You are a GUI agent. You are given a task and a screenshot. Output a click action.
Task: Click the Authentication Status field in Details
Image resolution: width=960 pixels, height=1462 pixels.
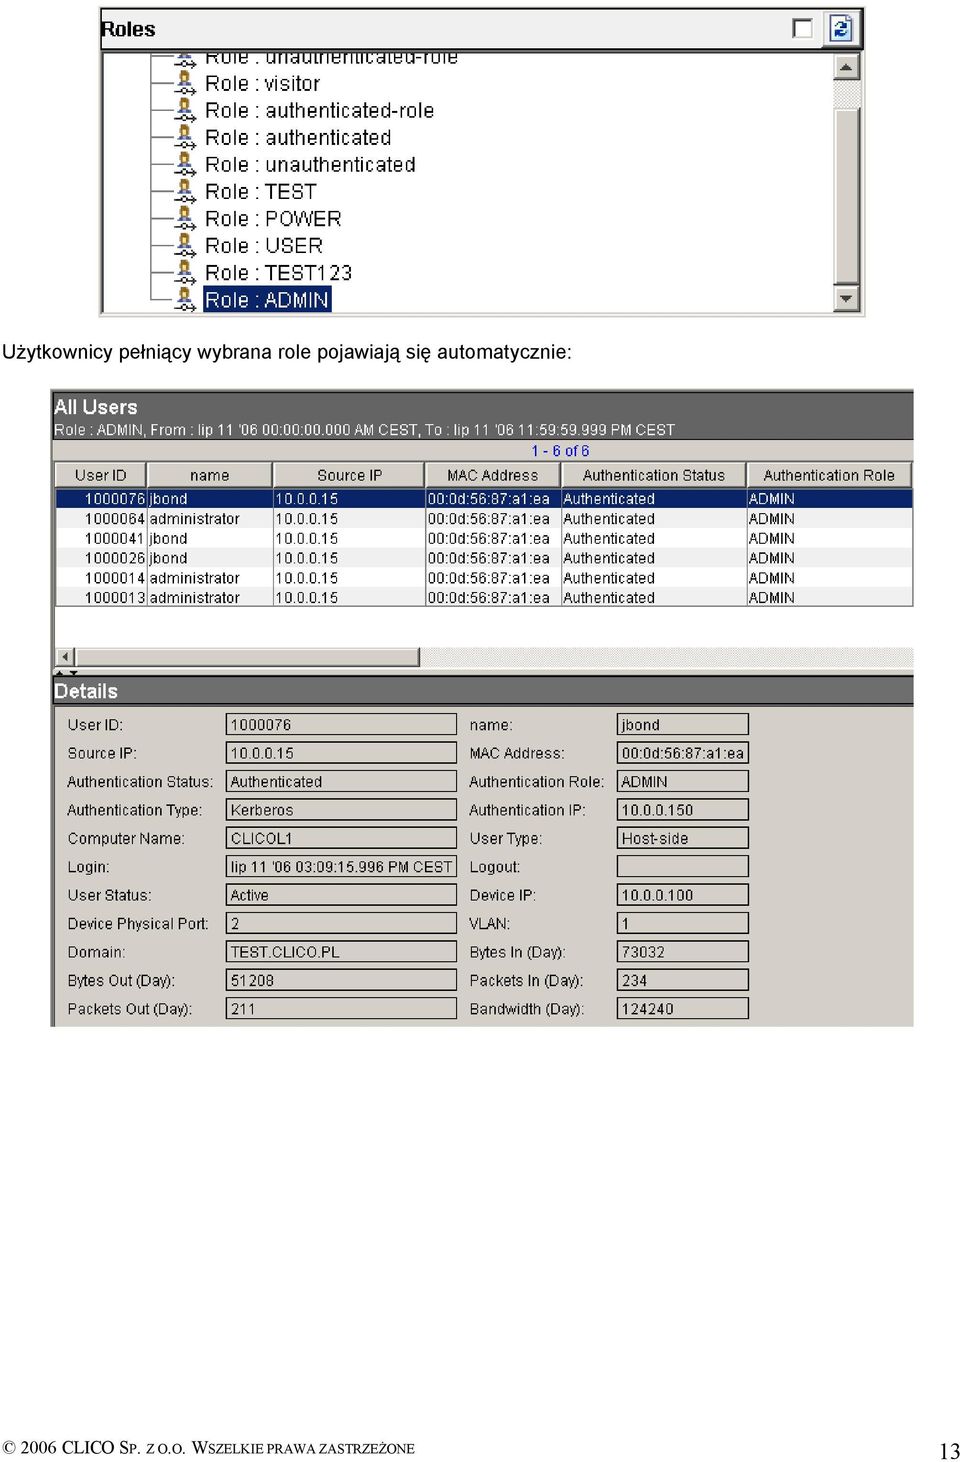click(341, 781)
